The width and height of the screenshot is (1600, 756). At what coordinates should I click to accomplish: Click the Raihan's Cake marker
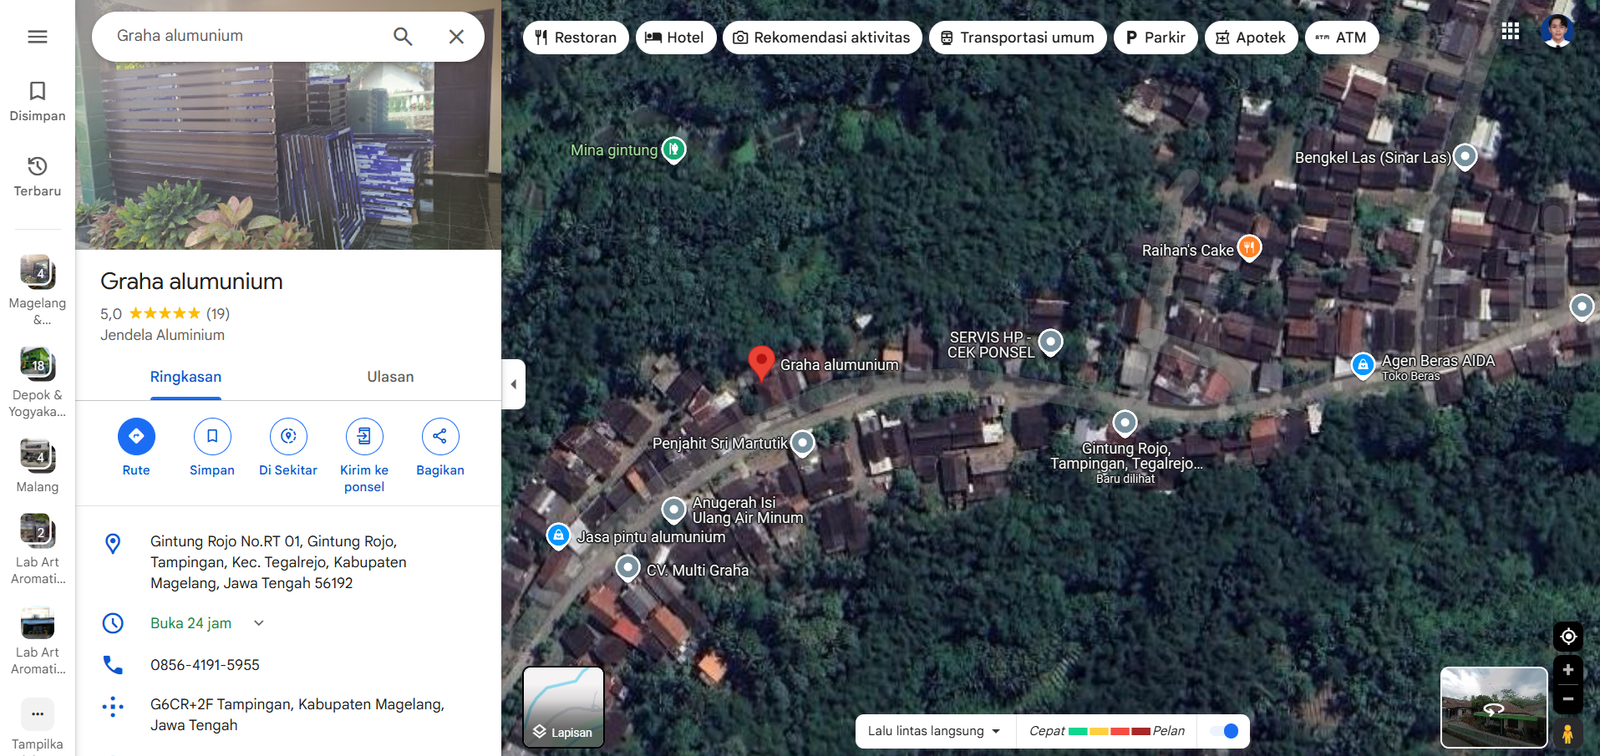[1249, 248]
